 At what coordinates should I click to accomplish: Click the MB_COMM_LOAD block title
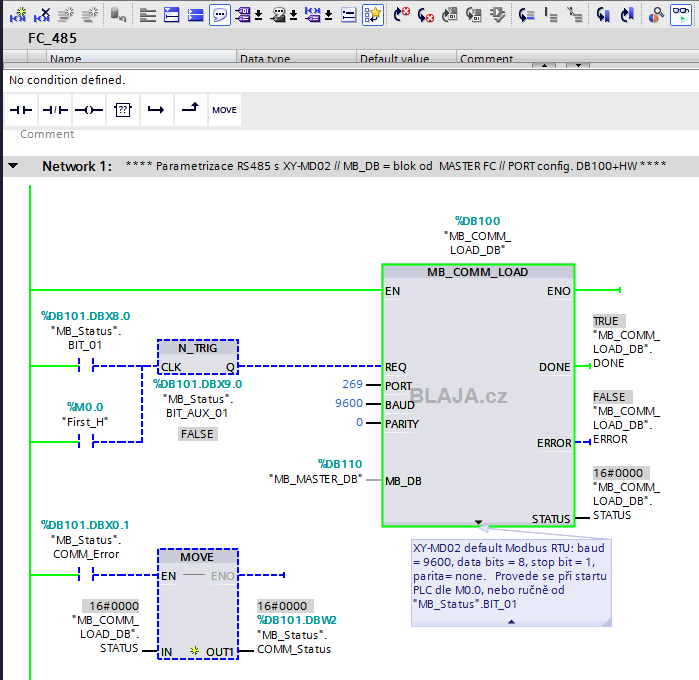(478, 272)
